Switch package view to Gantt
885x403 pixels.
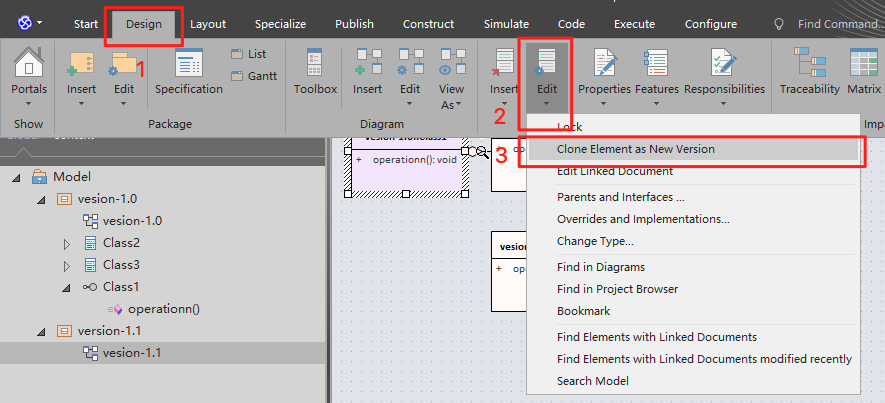[255, 76]
